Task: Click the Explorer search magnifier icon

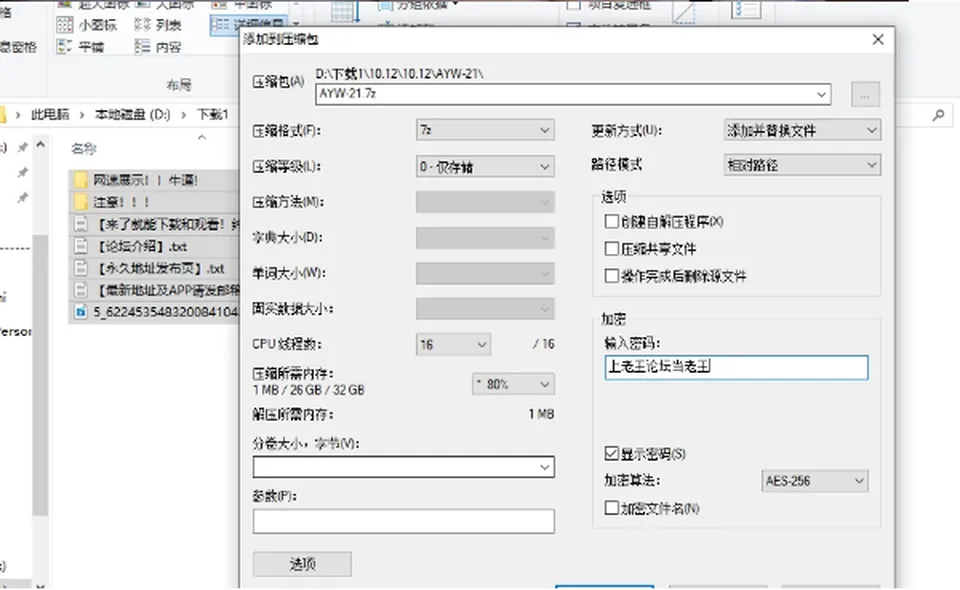Action: tap(938, 114)
